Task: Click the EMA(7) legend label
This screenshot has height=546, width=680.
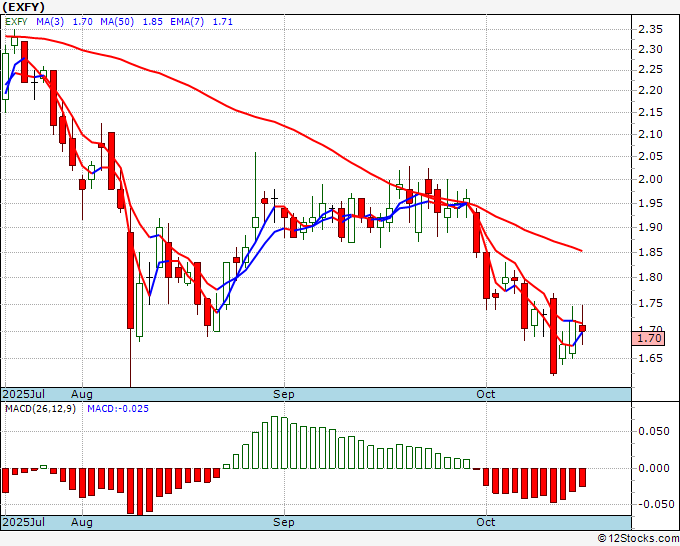Action: pos(187,21)
